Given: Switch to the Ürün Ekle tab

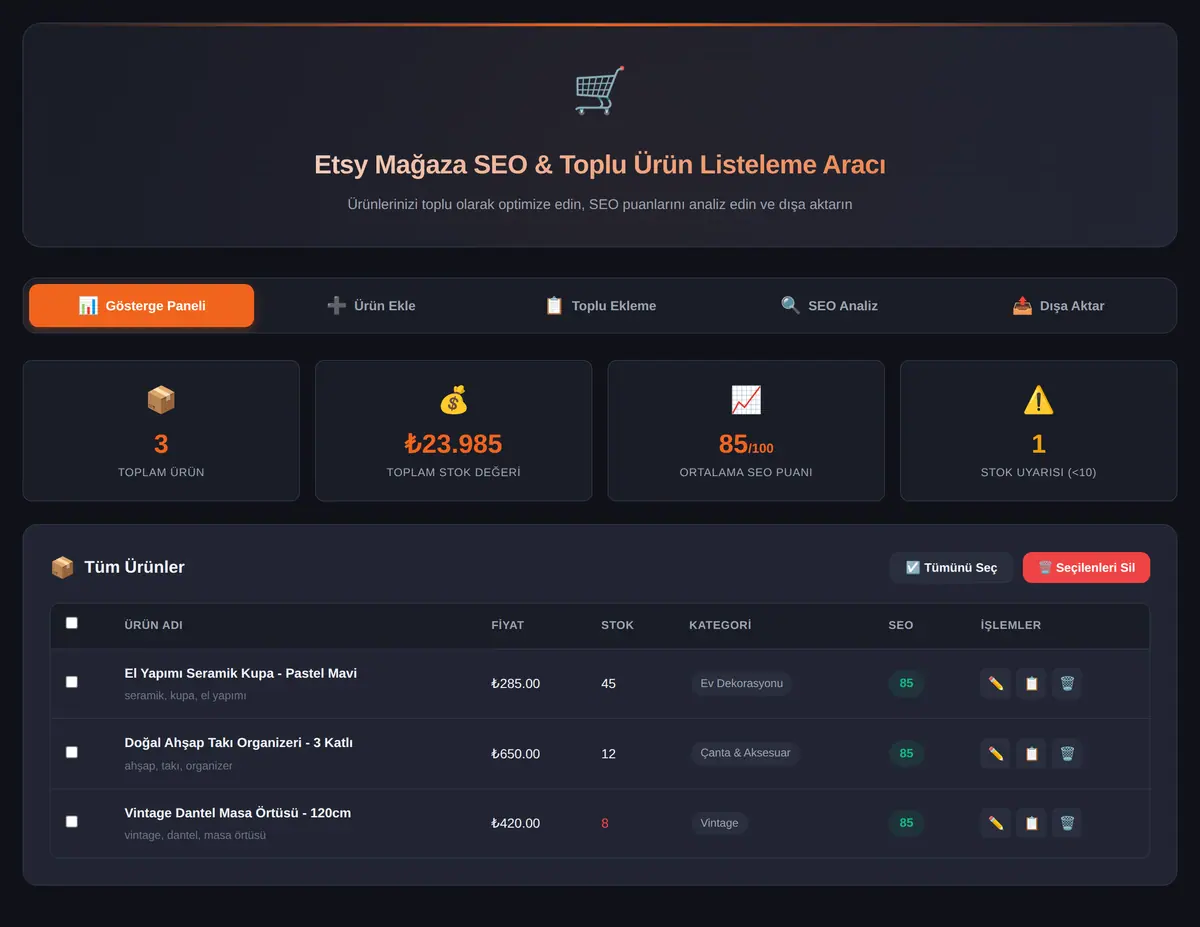Looking at the screenshot, I should [x=371, y=305].
